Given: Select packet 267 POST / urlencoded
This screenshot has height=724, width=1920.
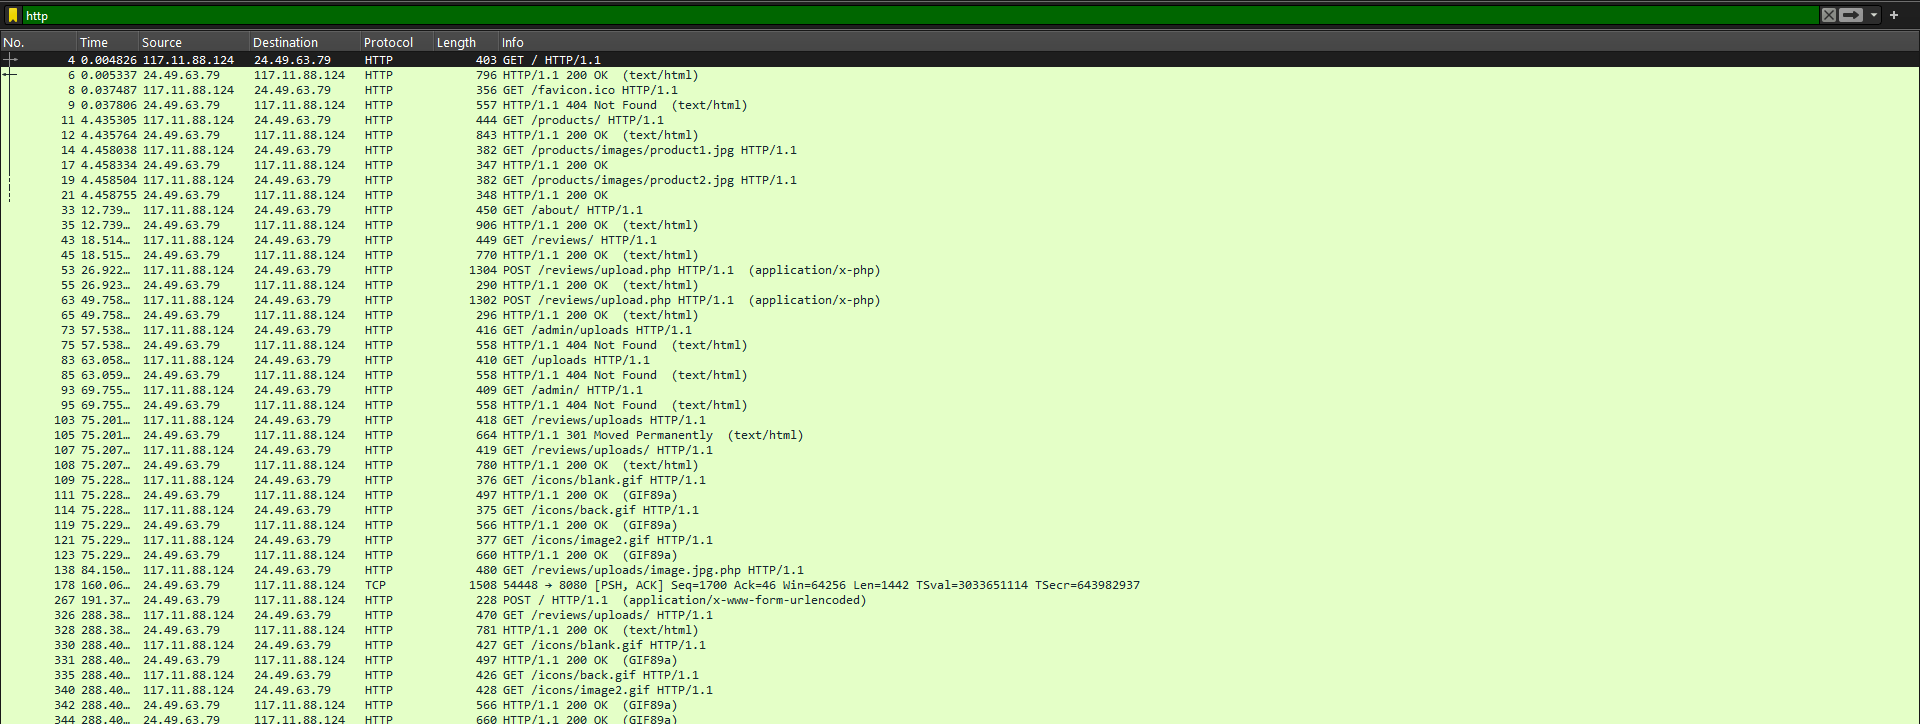Looking at the screenshot, I should pos(960,600).
